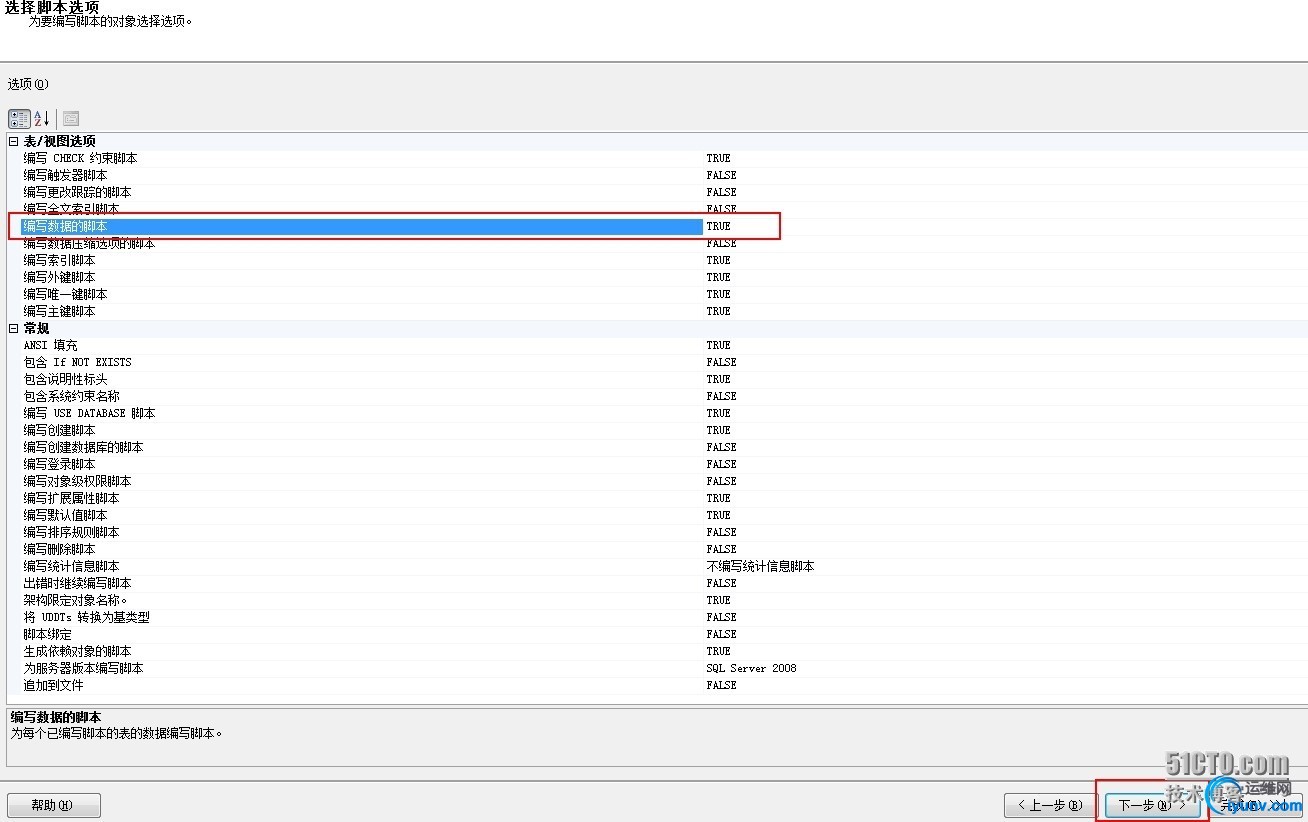This screenshot has width=1308, height=822.
Task: Select the 编写扩展属性脚本 option
Action: point(72,498)
